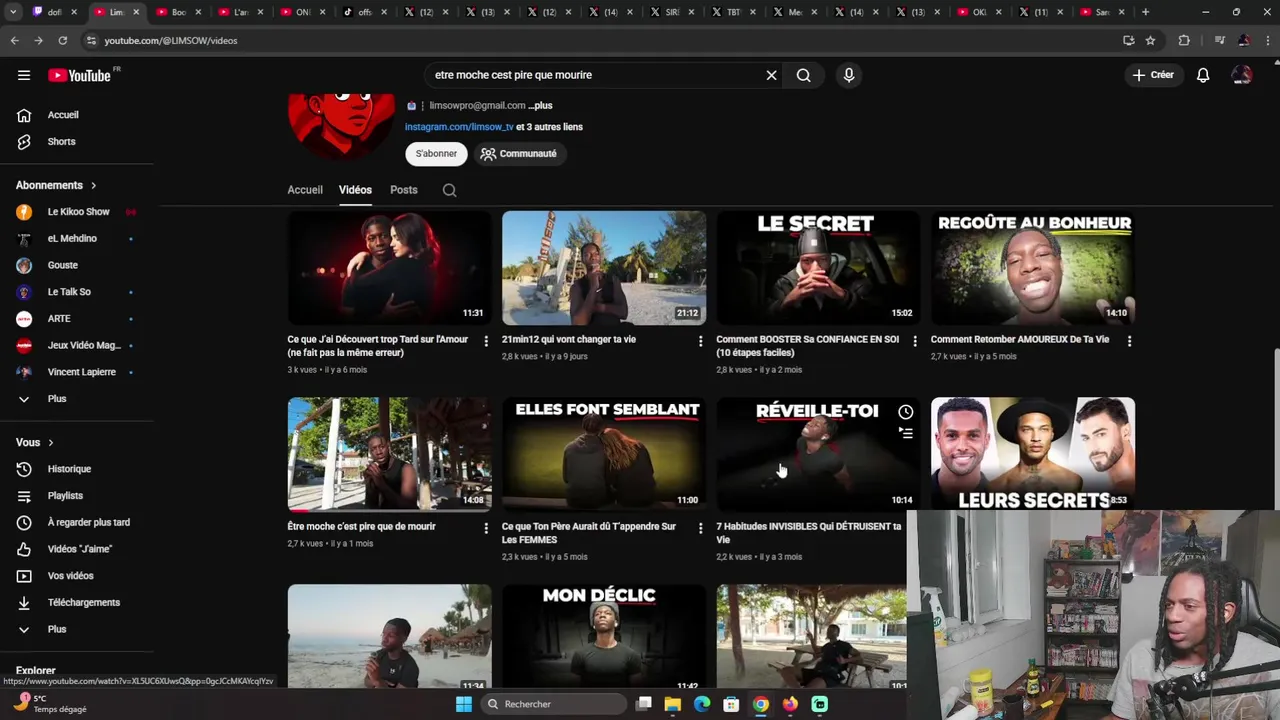Add RÉVEILLE-TOI video to queue

[x=905, y=434]
